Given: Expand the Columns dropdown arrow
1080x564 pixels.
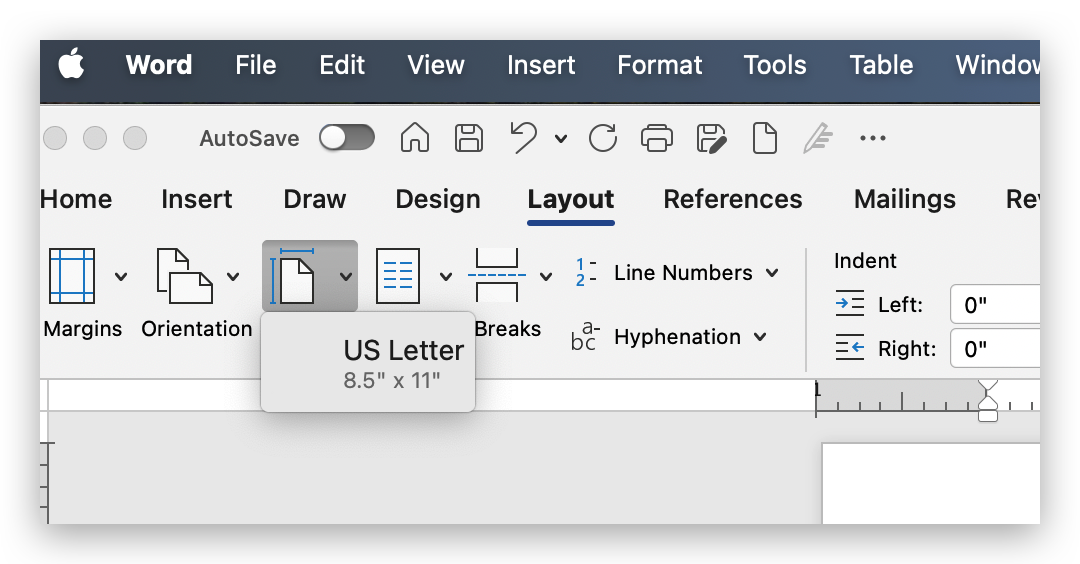Looking at the screenshot, I should [446, 277].
